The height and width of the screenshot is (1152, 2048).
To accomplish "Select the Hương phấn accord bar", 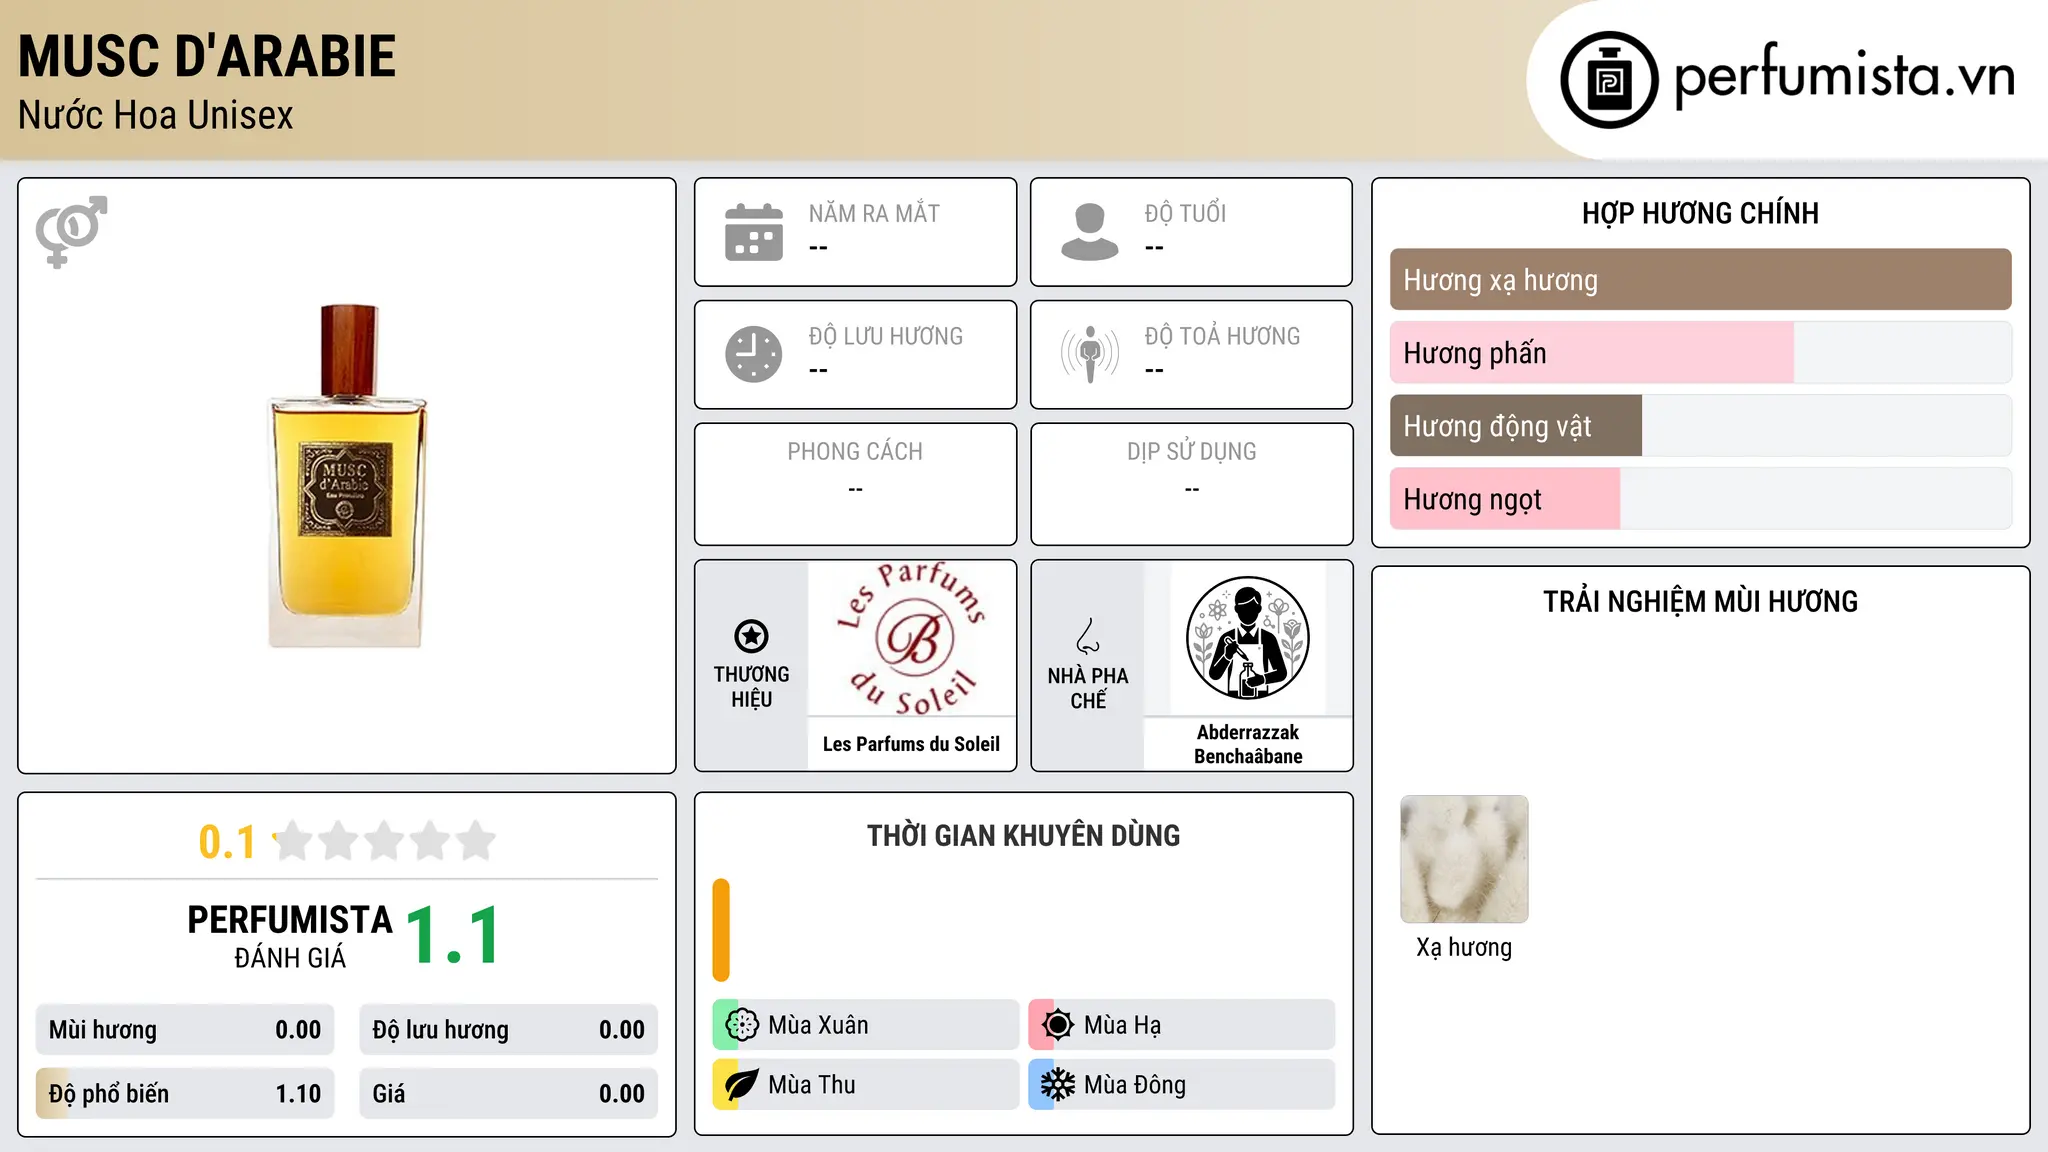I will coord(1701,353).
